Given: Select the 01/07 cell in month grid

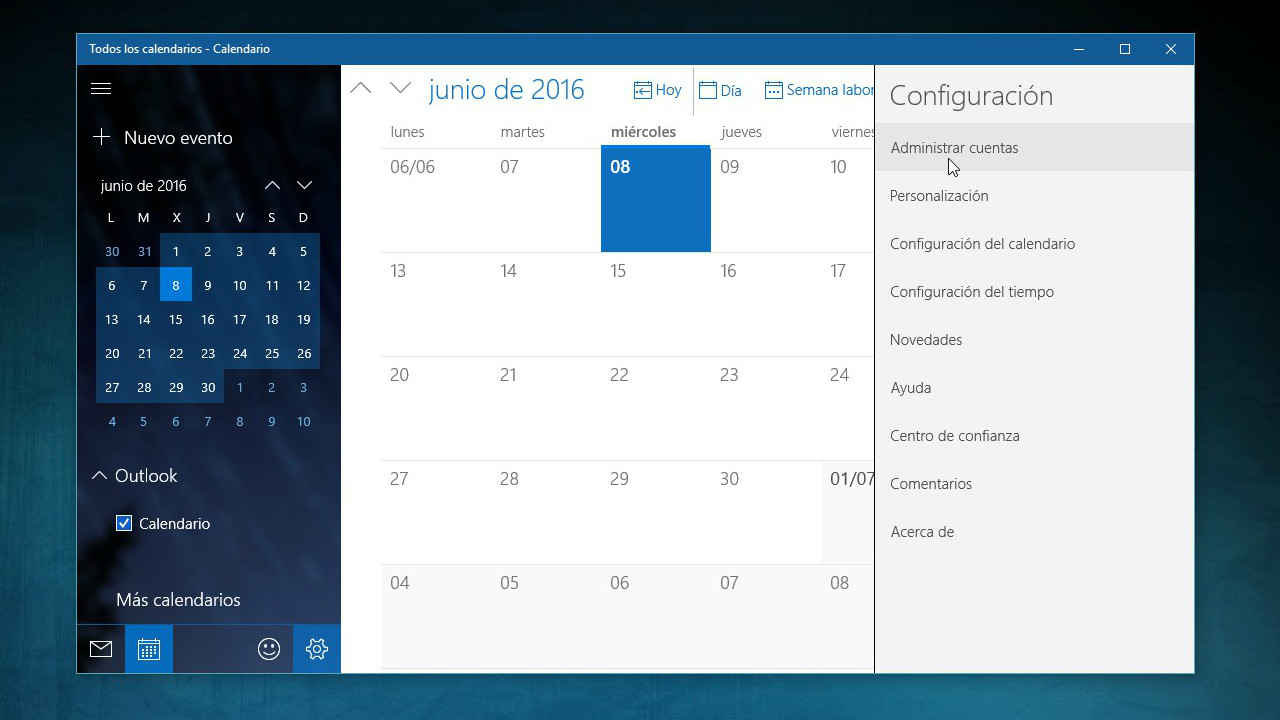Looking at the screenshot, I should pos(848,512).
